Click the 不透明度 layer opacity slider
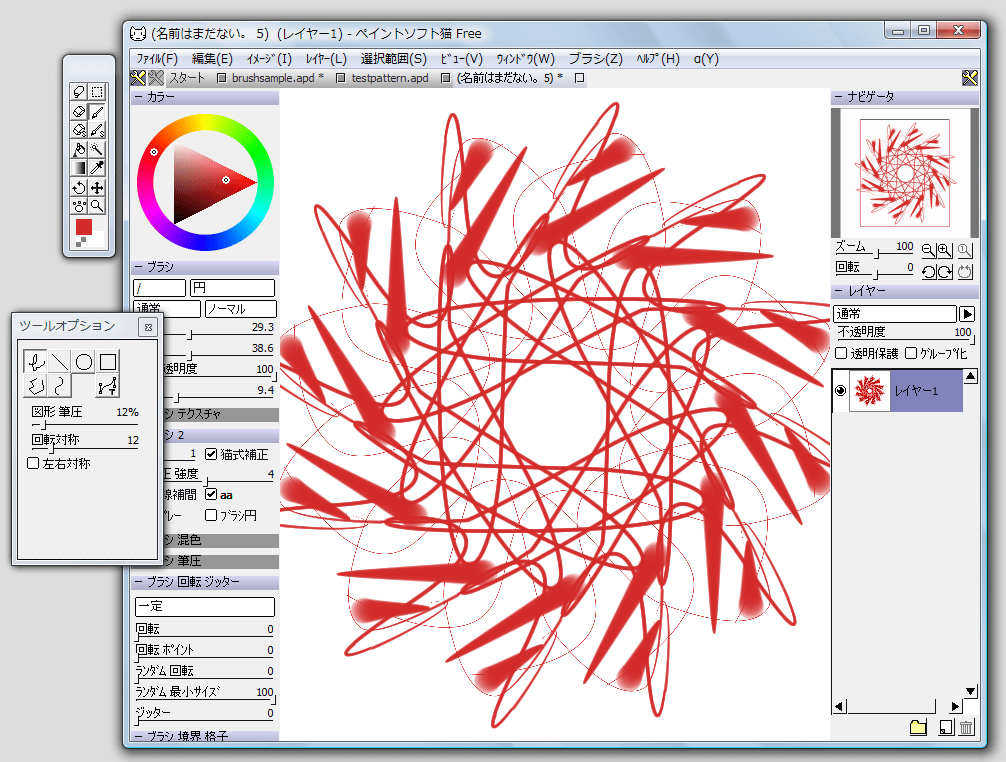 point(905,339)
